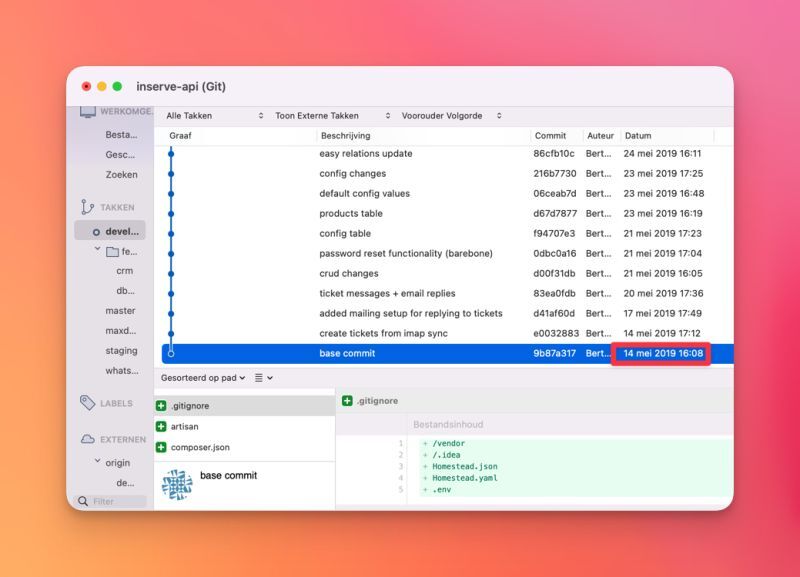Click the Externen cloud icon
This screenshot has height=577, width=800.
(87, 439)
